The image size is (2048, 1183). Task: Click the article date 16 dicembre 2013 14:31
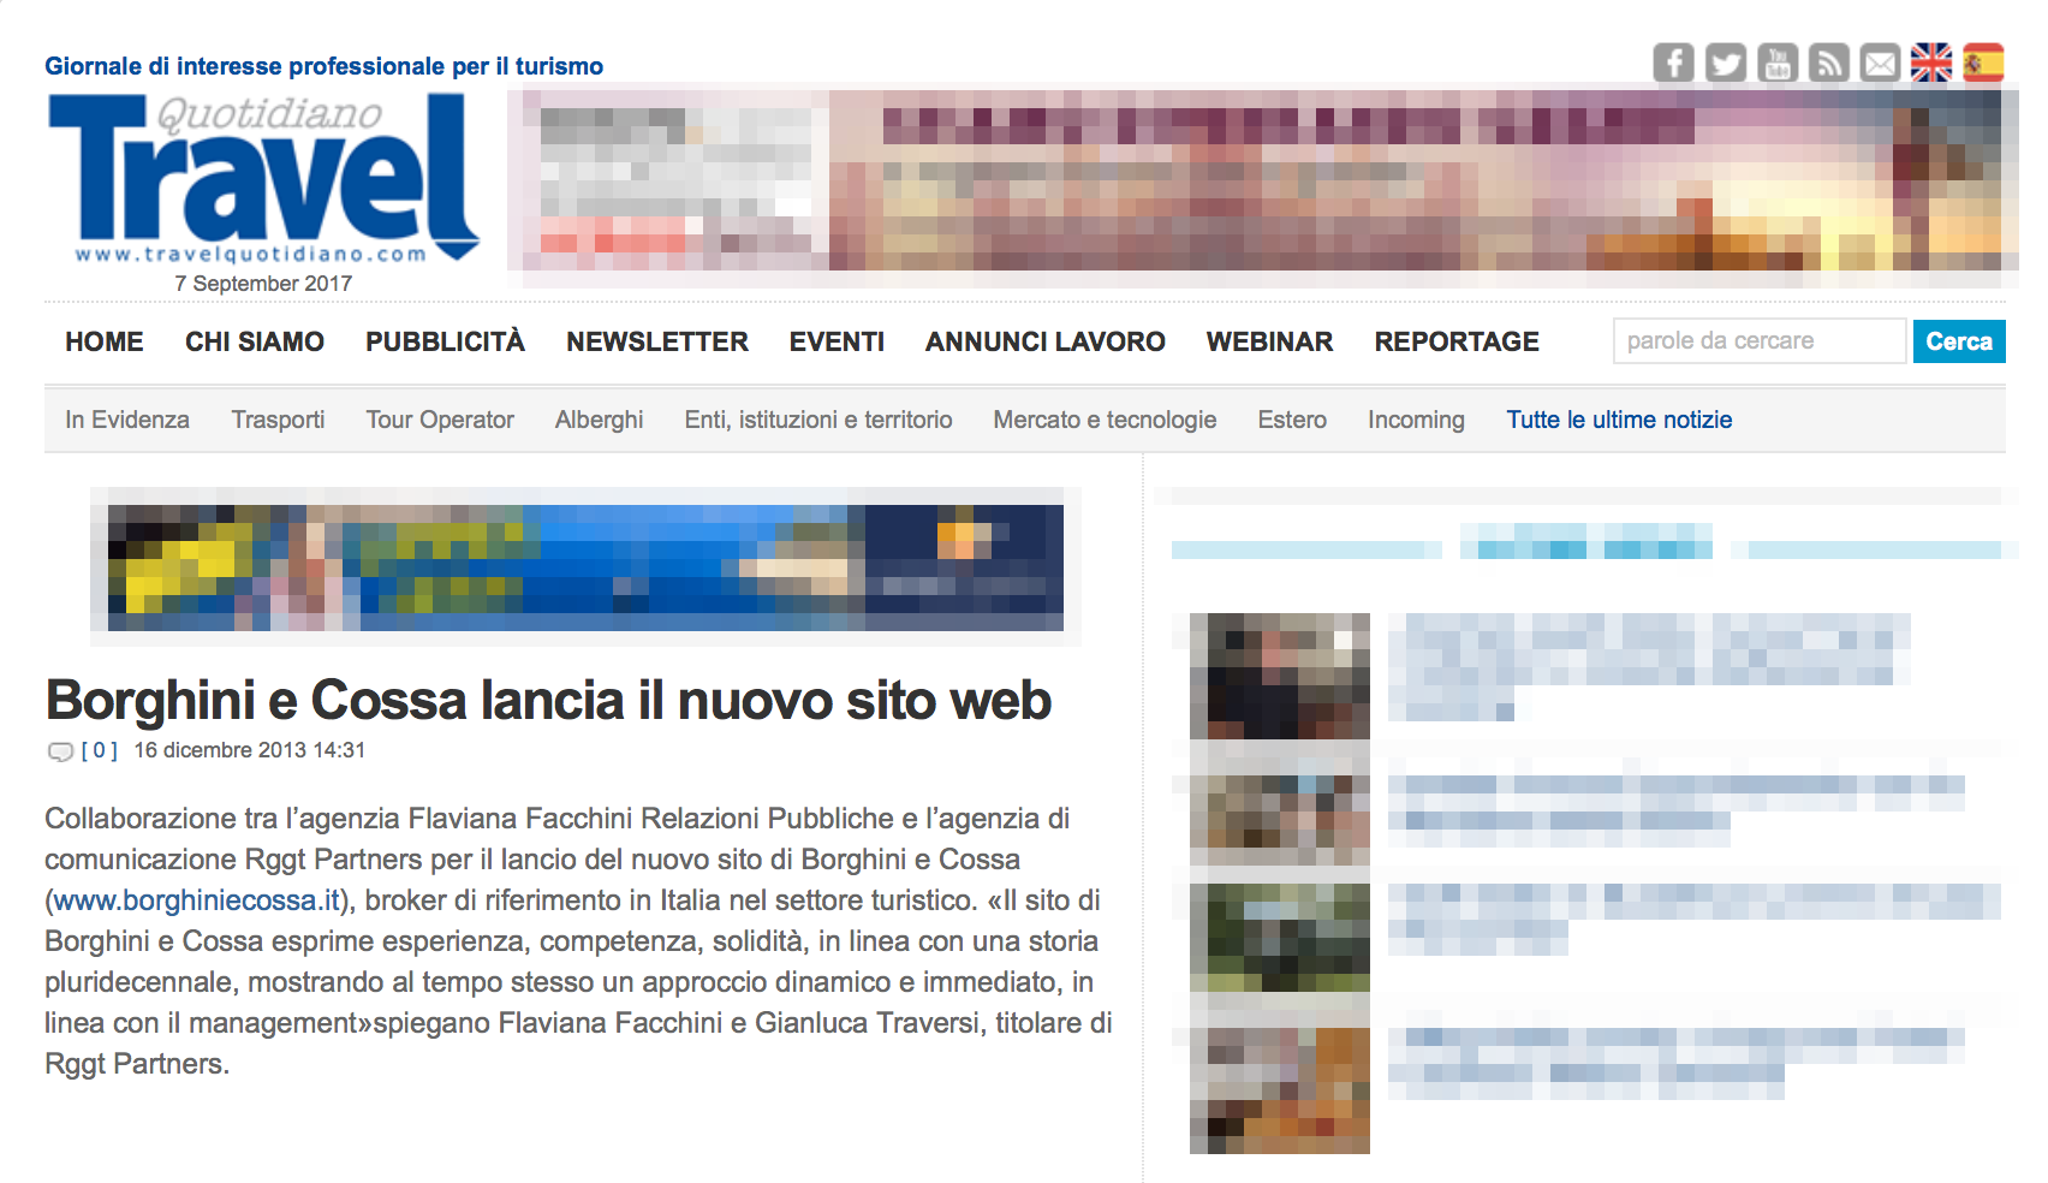[250, 750]
